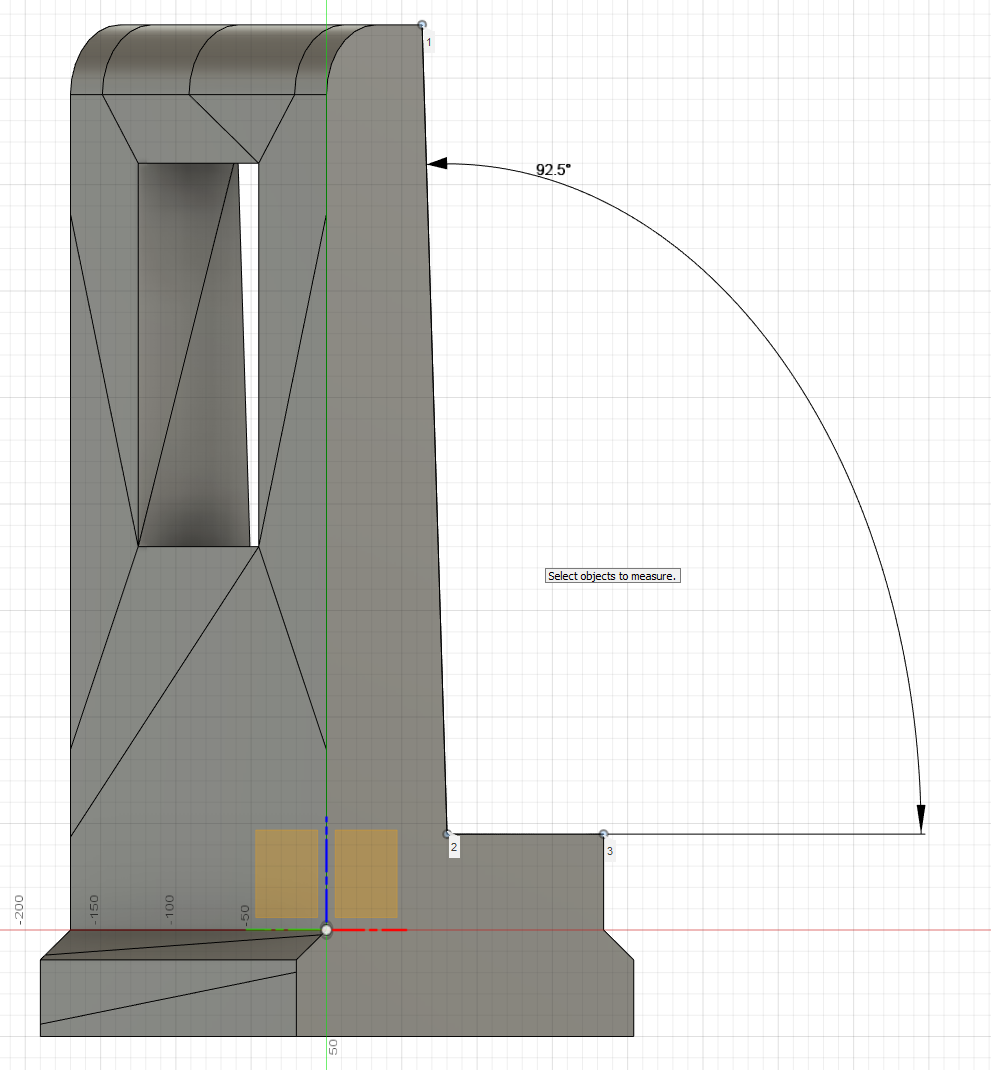Viewport: 991px width, 1070px height.
Task: Toggle selection of the left orange sketch profile
Action: [x=288, y=875]
